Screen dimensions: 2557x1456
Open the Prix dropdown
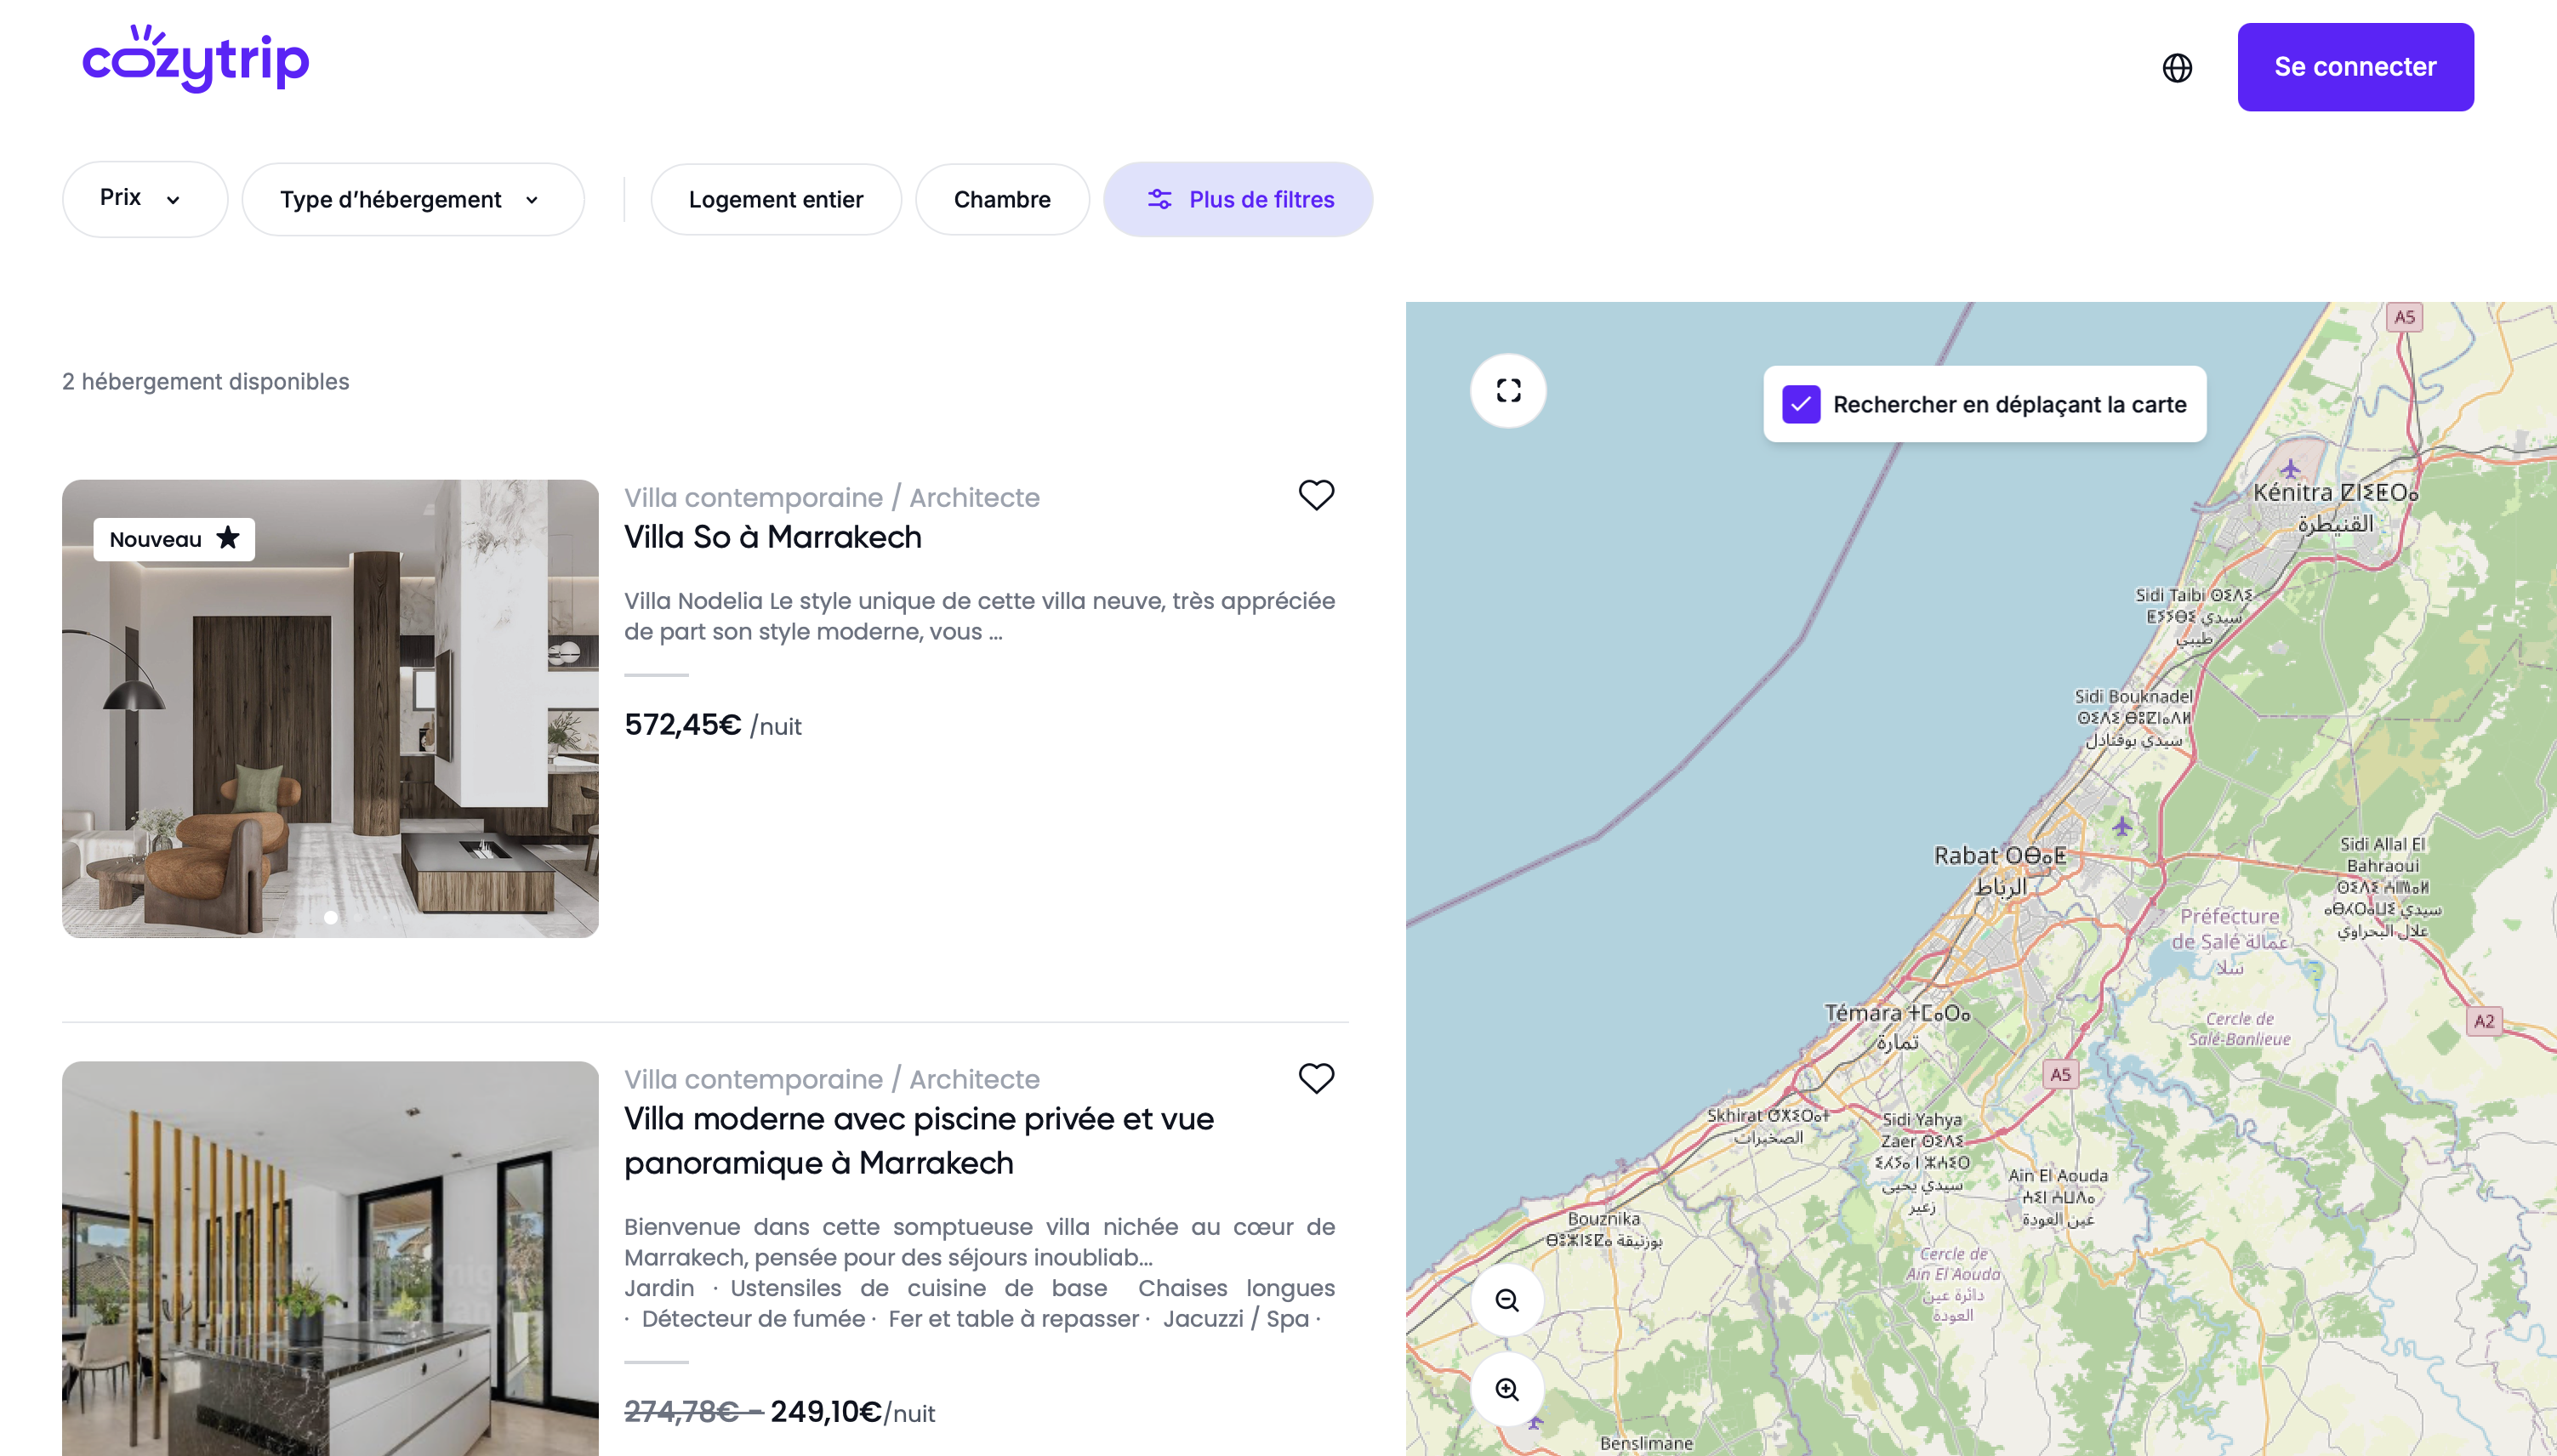pyautogui.click(x=145, y=199)
